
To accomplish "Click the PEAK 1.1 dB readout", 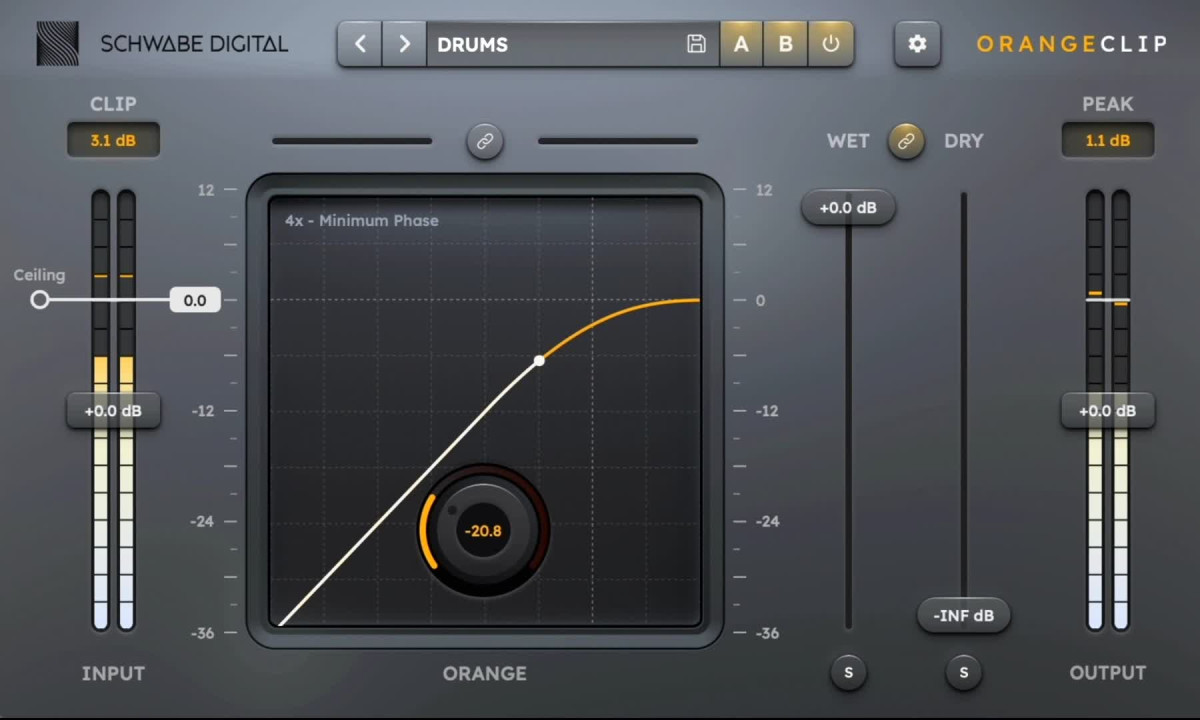I will click(1108, 140).
